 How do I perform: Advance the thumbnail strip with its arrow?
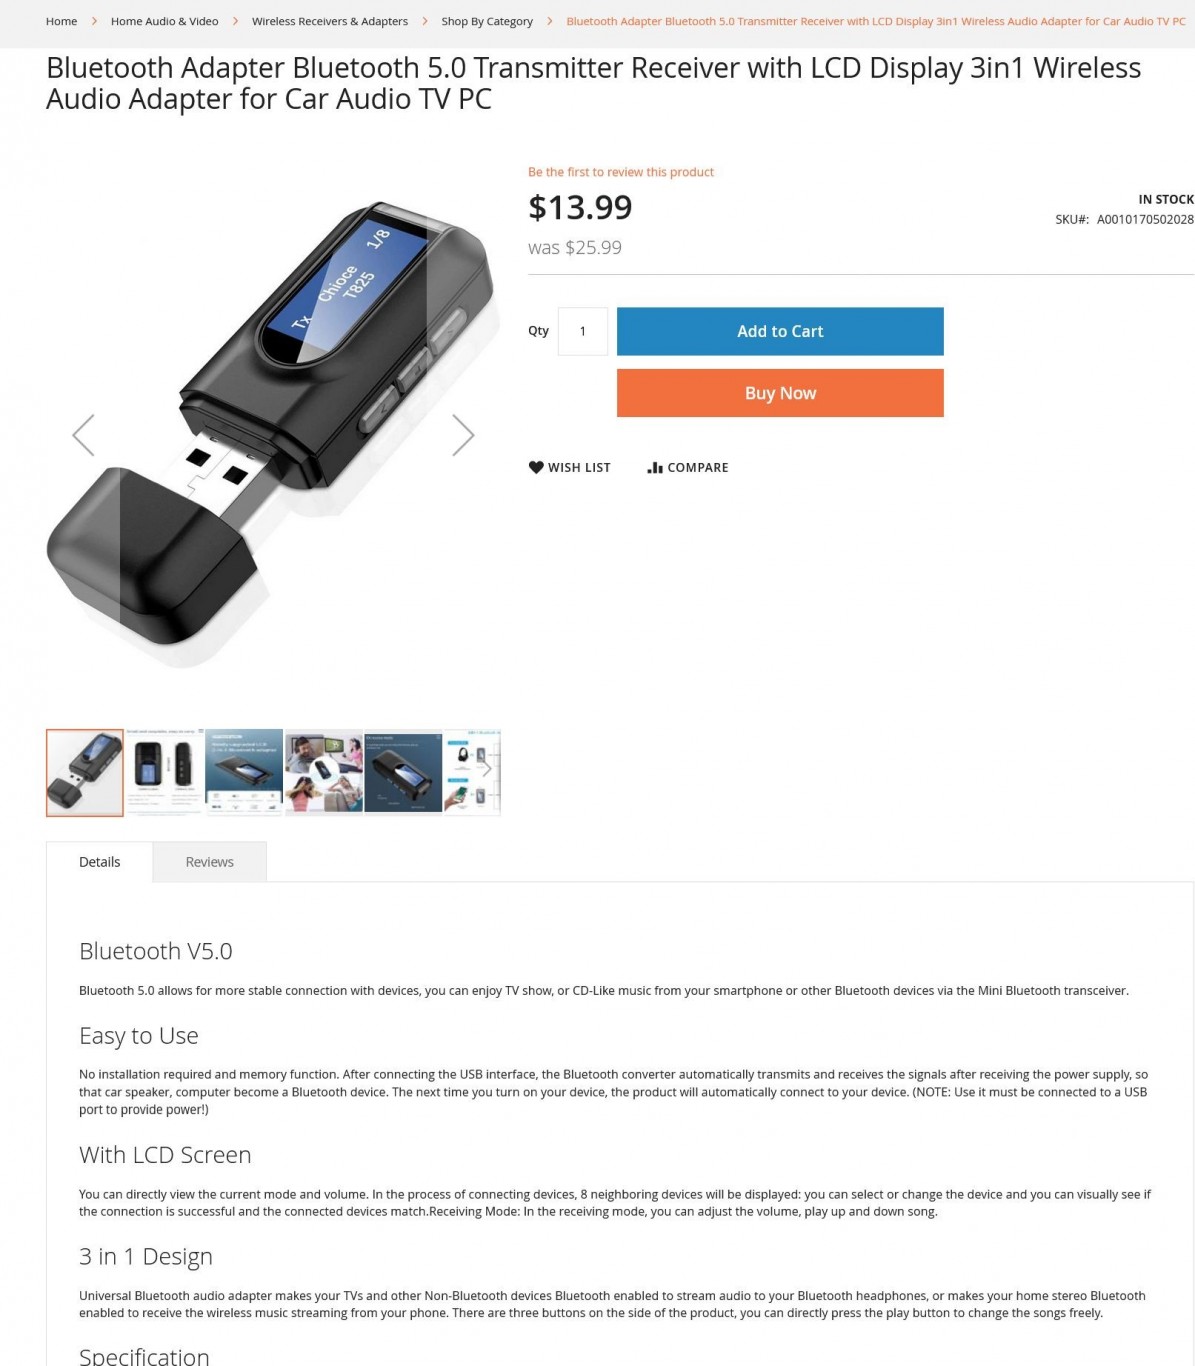click(487, 770)
